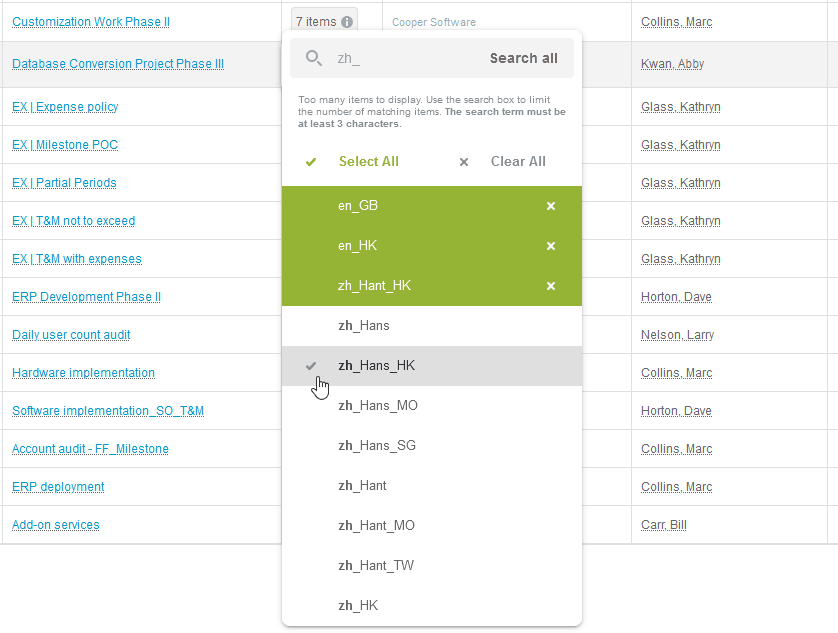Choose the zh_Hant_TW option
Viewport: 838px width, 633px height.
(x=432, y=566)
